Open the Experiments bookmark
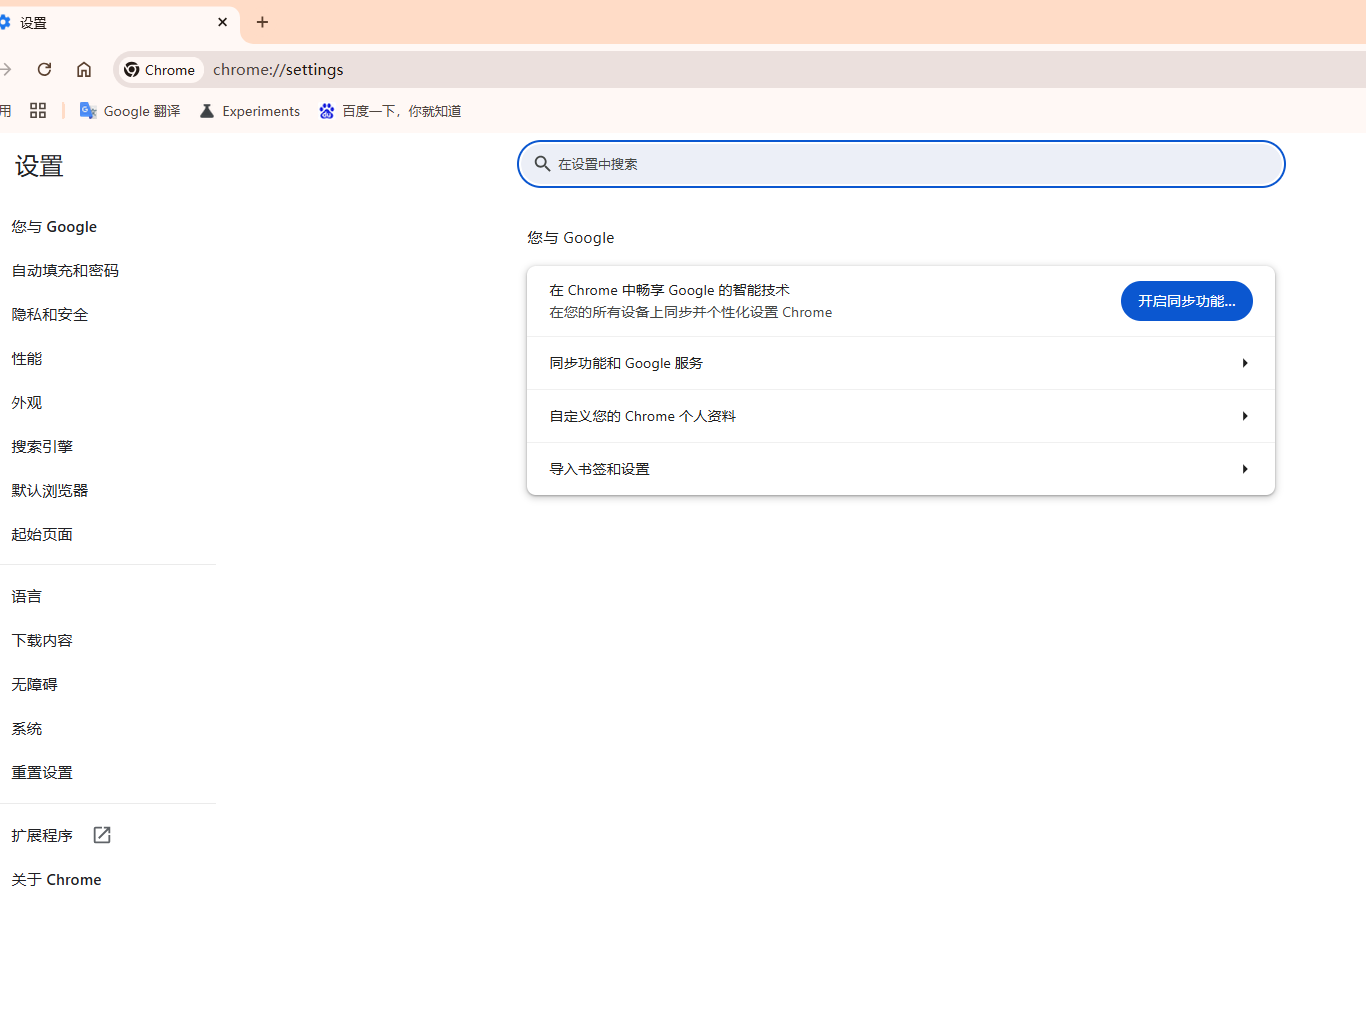 pos(250,111)
